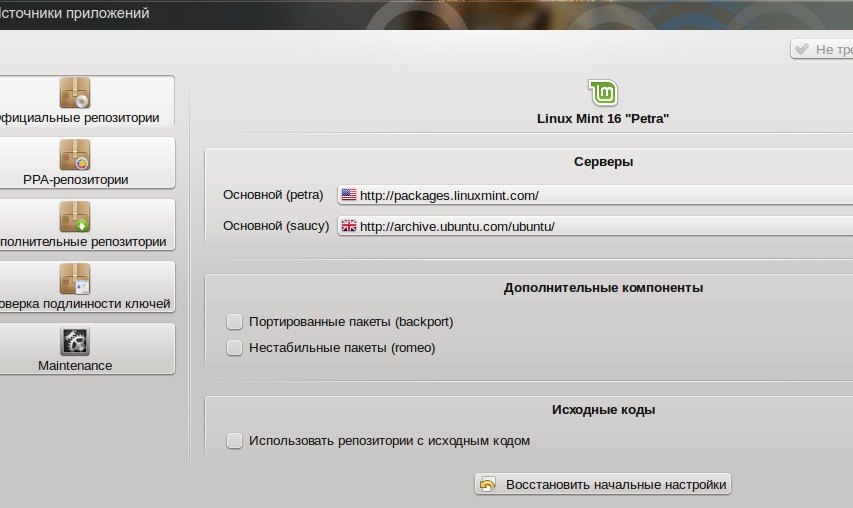Enable Нестабильные пакеты (romeo) checkbox
This screenshot has width=853, height=508.
pos(234,348)
